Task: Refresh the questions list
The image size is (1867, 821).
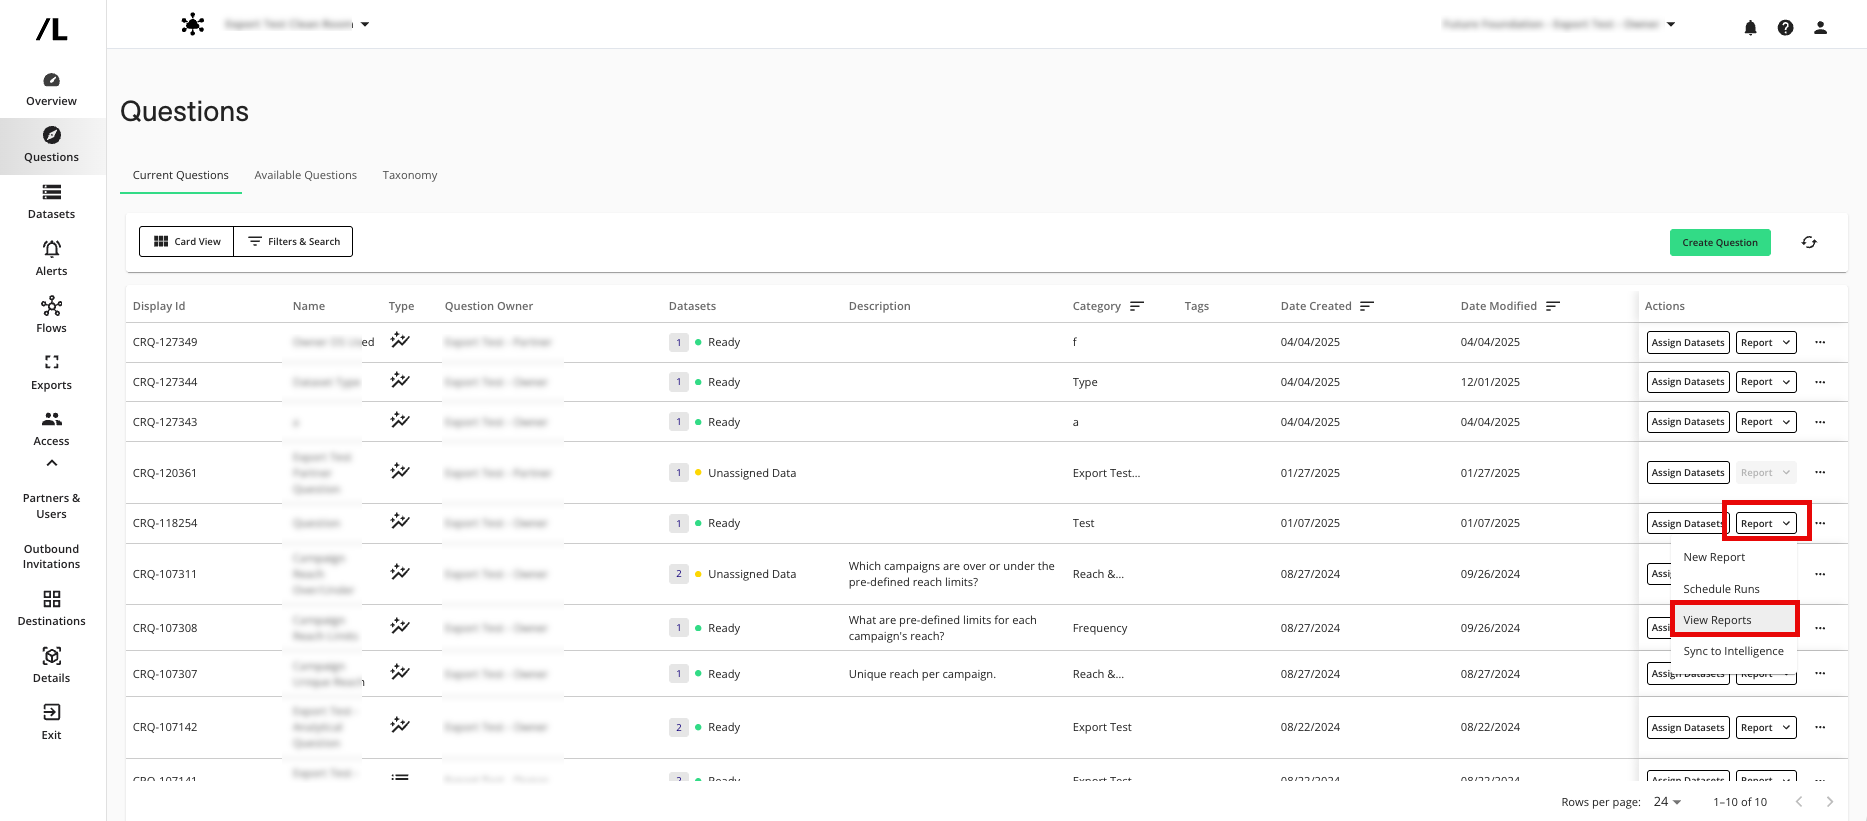Action: coord(1809,242)
